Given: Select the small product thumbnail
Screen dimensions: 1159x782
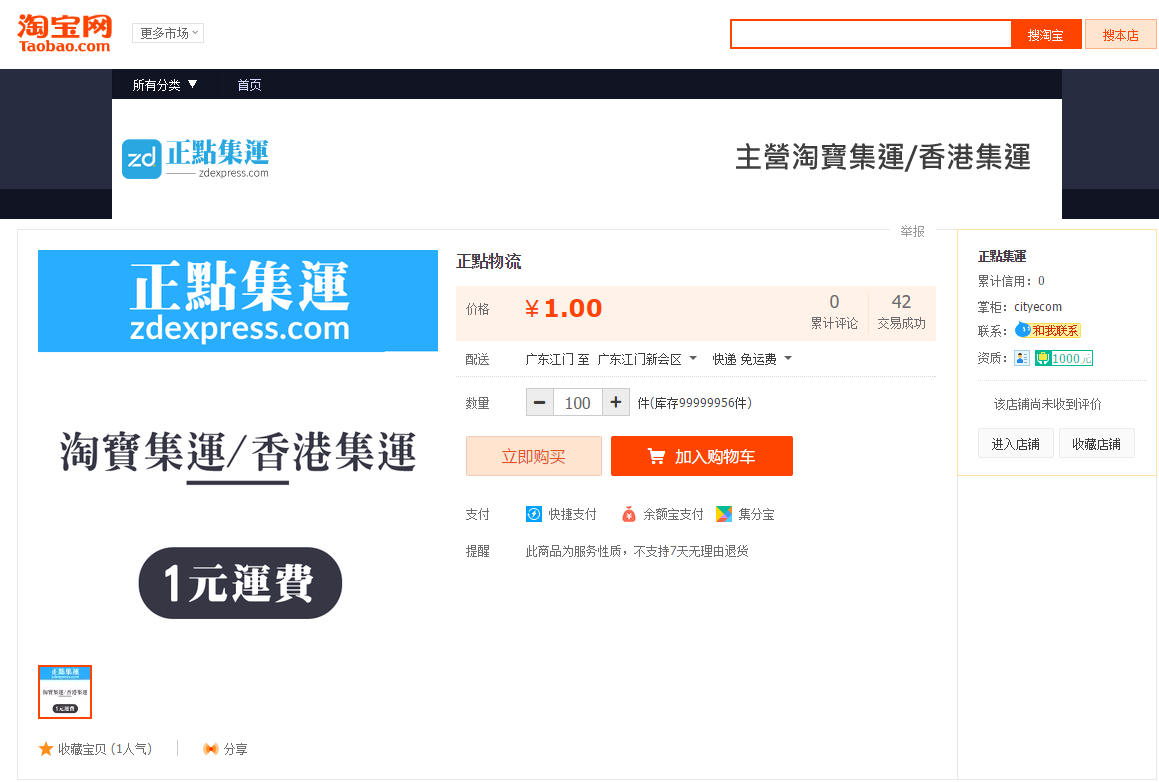Looking at the screenshot, I should tap(65, 692).
